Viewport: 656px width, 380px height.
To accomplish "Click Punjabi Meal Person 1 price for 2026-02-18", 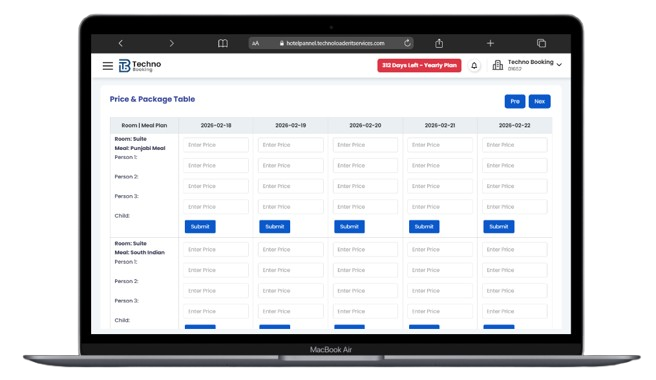I will [216, 145].
